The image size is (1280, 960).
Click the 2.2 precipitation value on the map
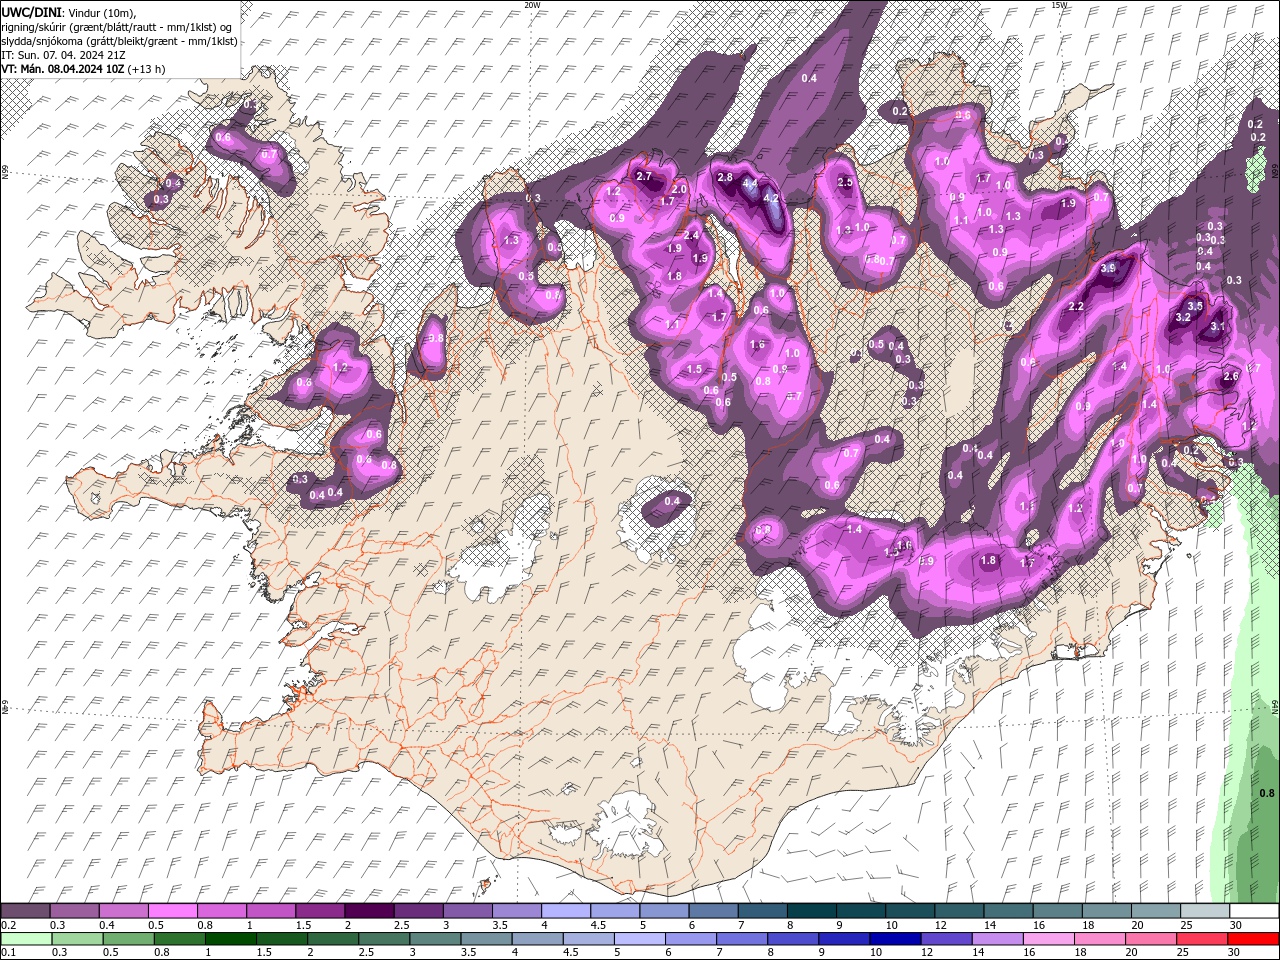point(1076,306)
